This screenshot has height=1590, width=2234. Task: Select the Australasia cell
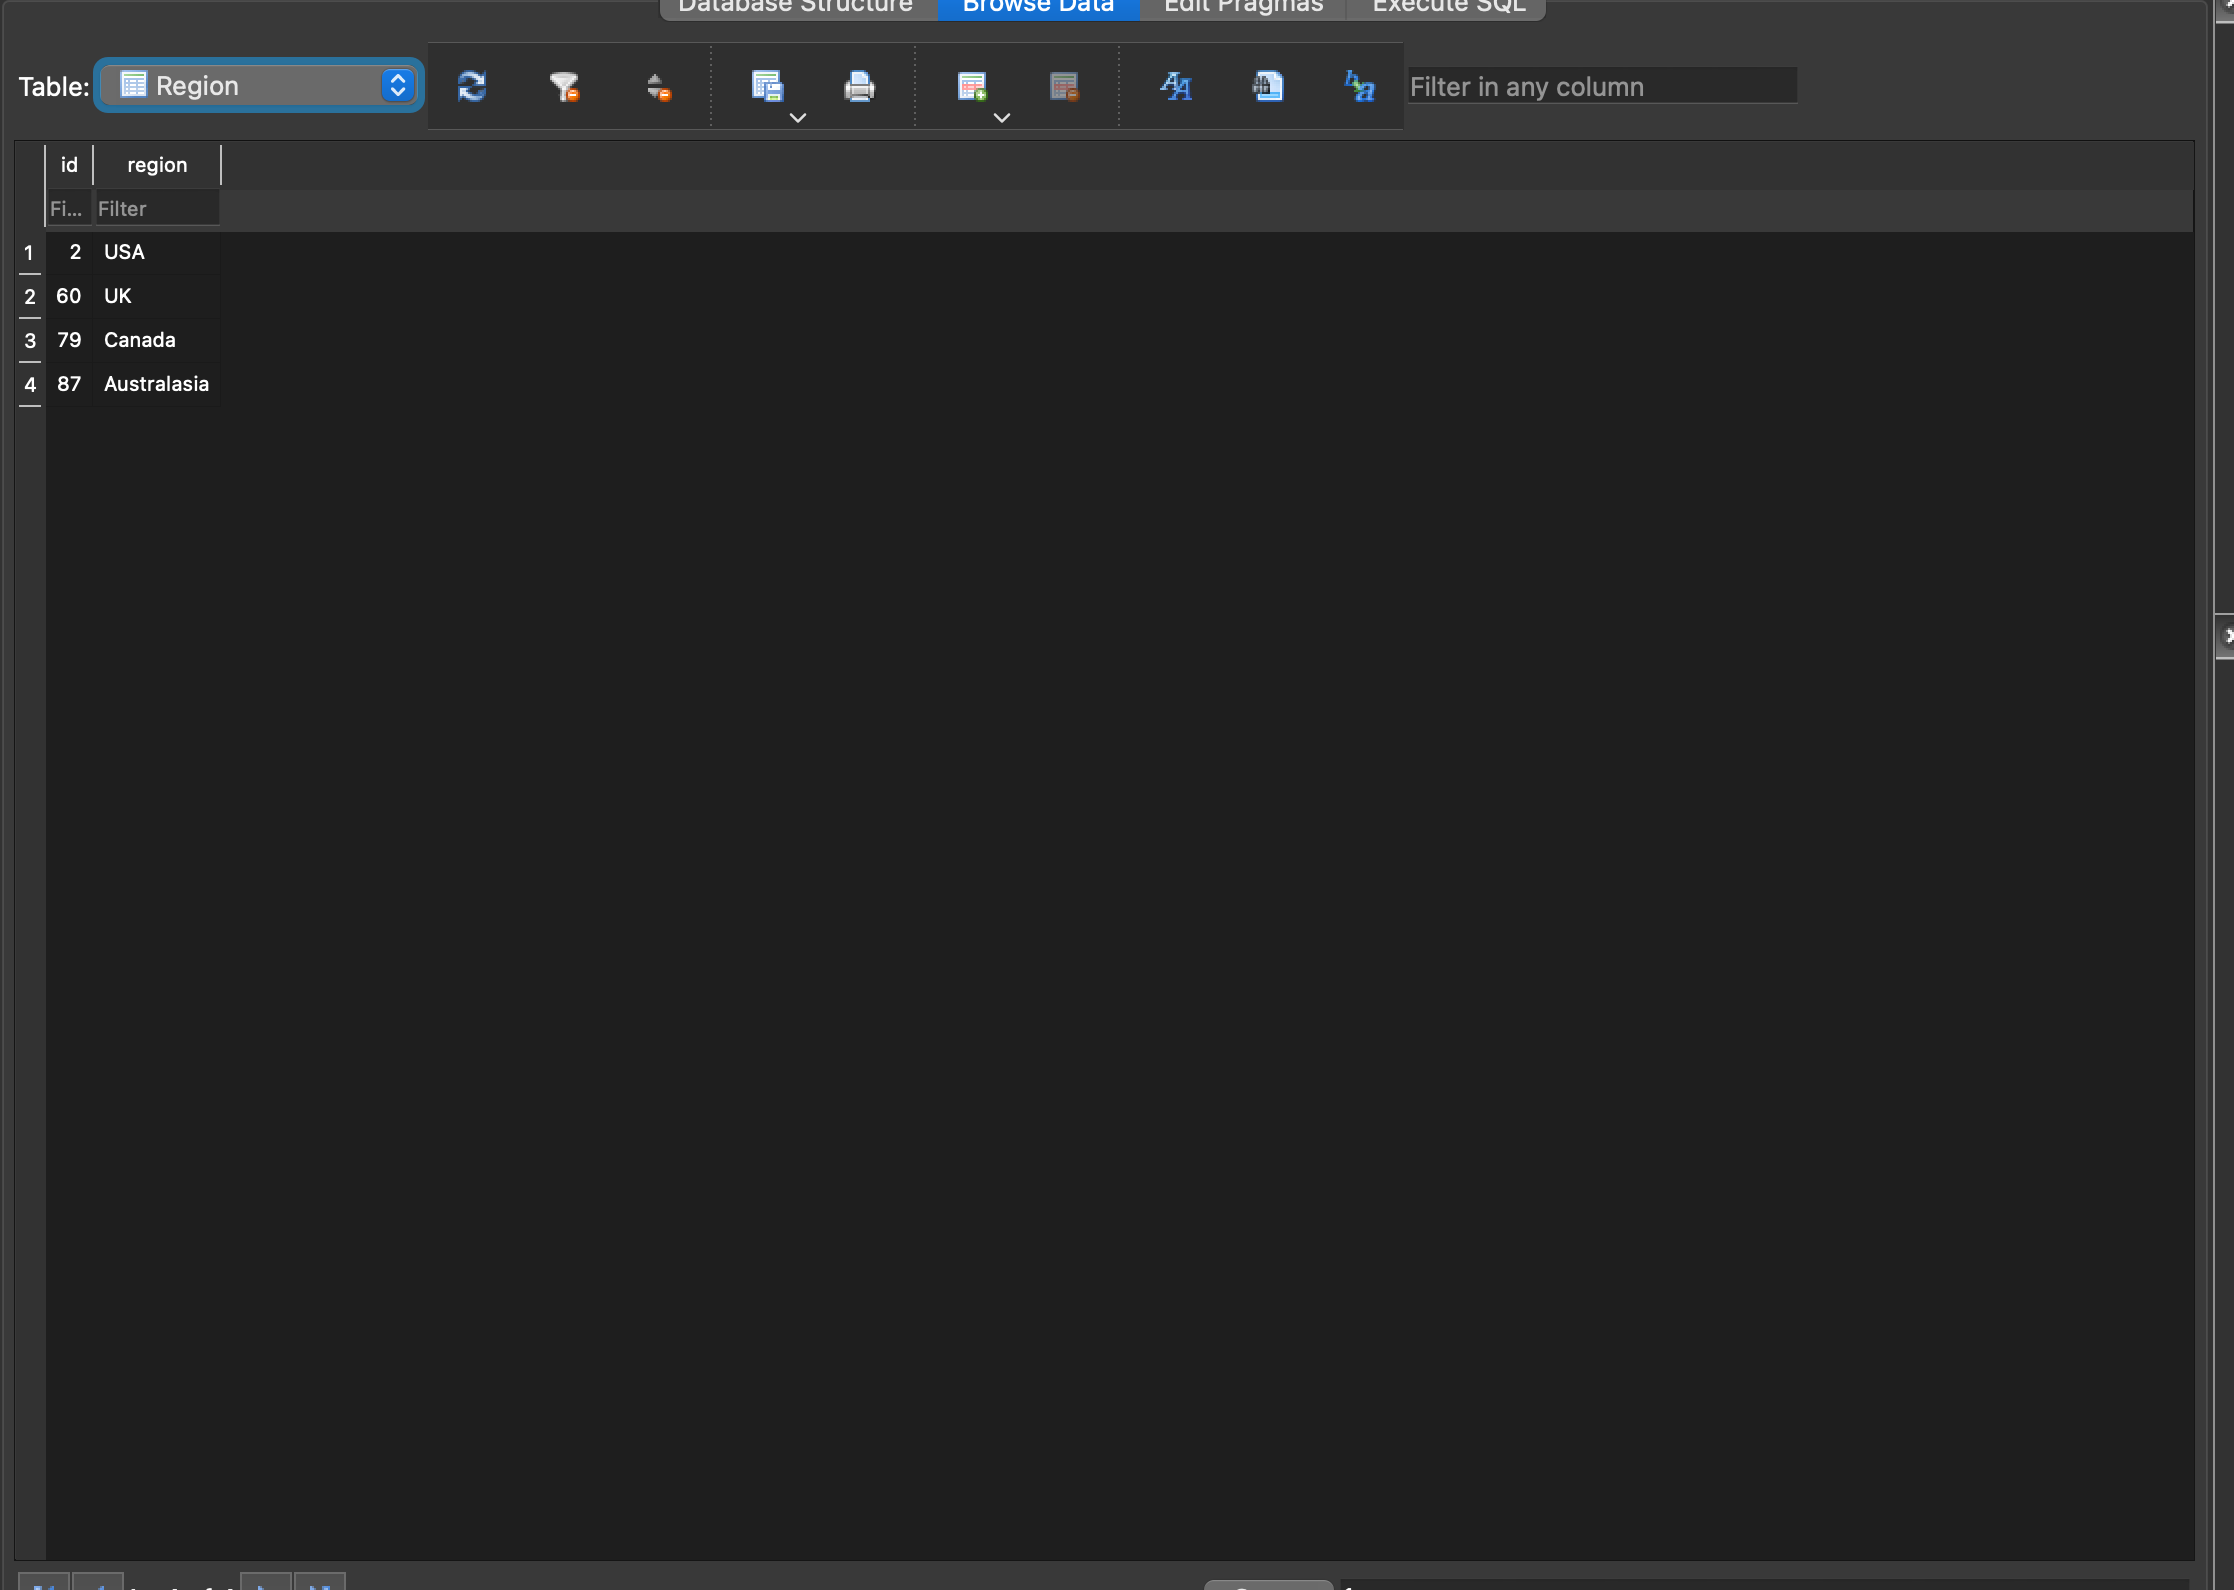point(156,384)
